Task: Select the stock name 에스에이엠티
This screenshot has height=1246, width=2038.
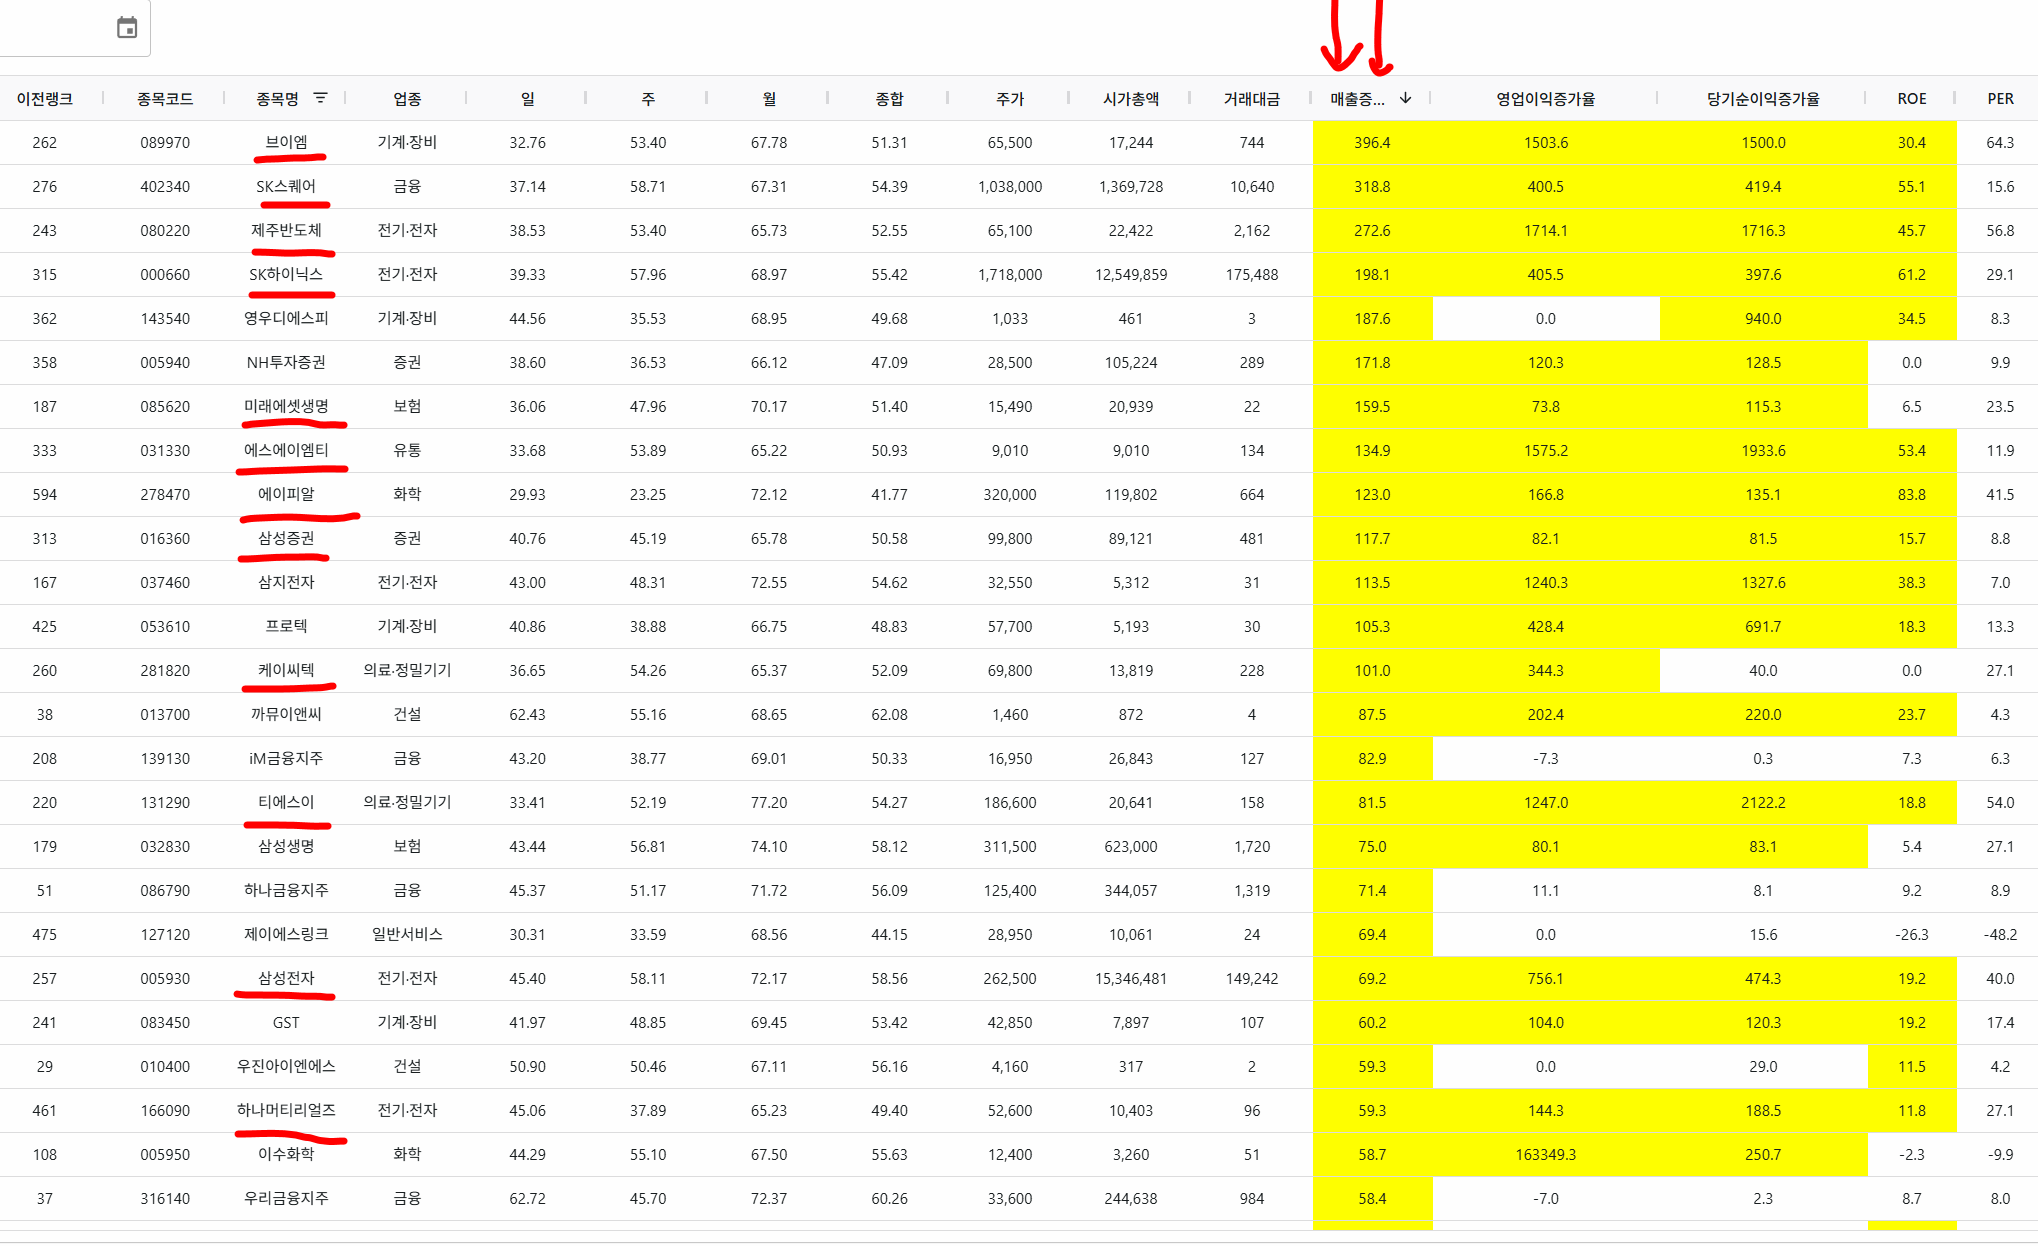Action: click(286, 451)
